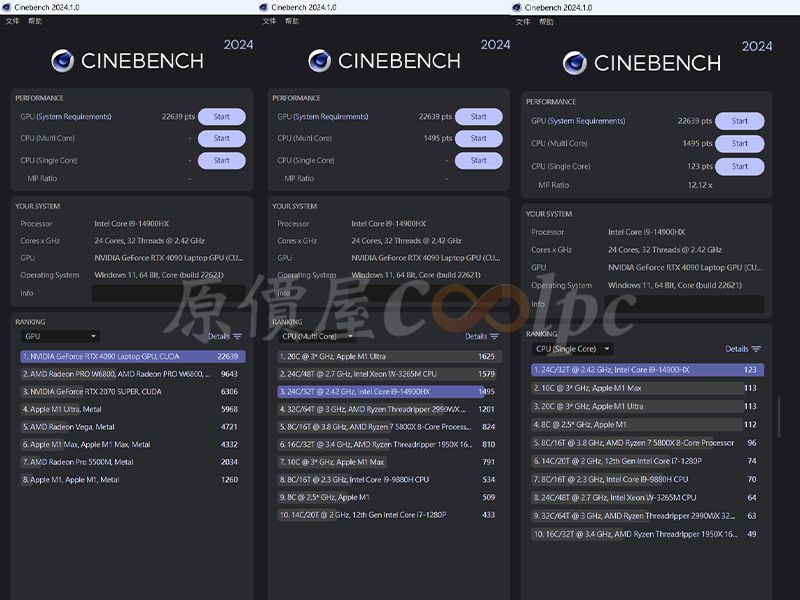Select NVIDIA GeForce RTX 2070 SUPER row
The height and width of the screenshot is (600, 800).
(133, 391)
